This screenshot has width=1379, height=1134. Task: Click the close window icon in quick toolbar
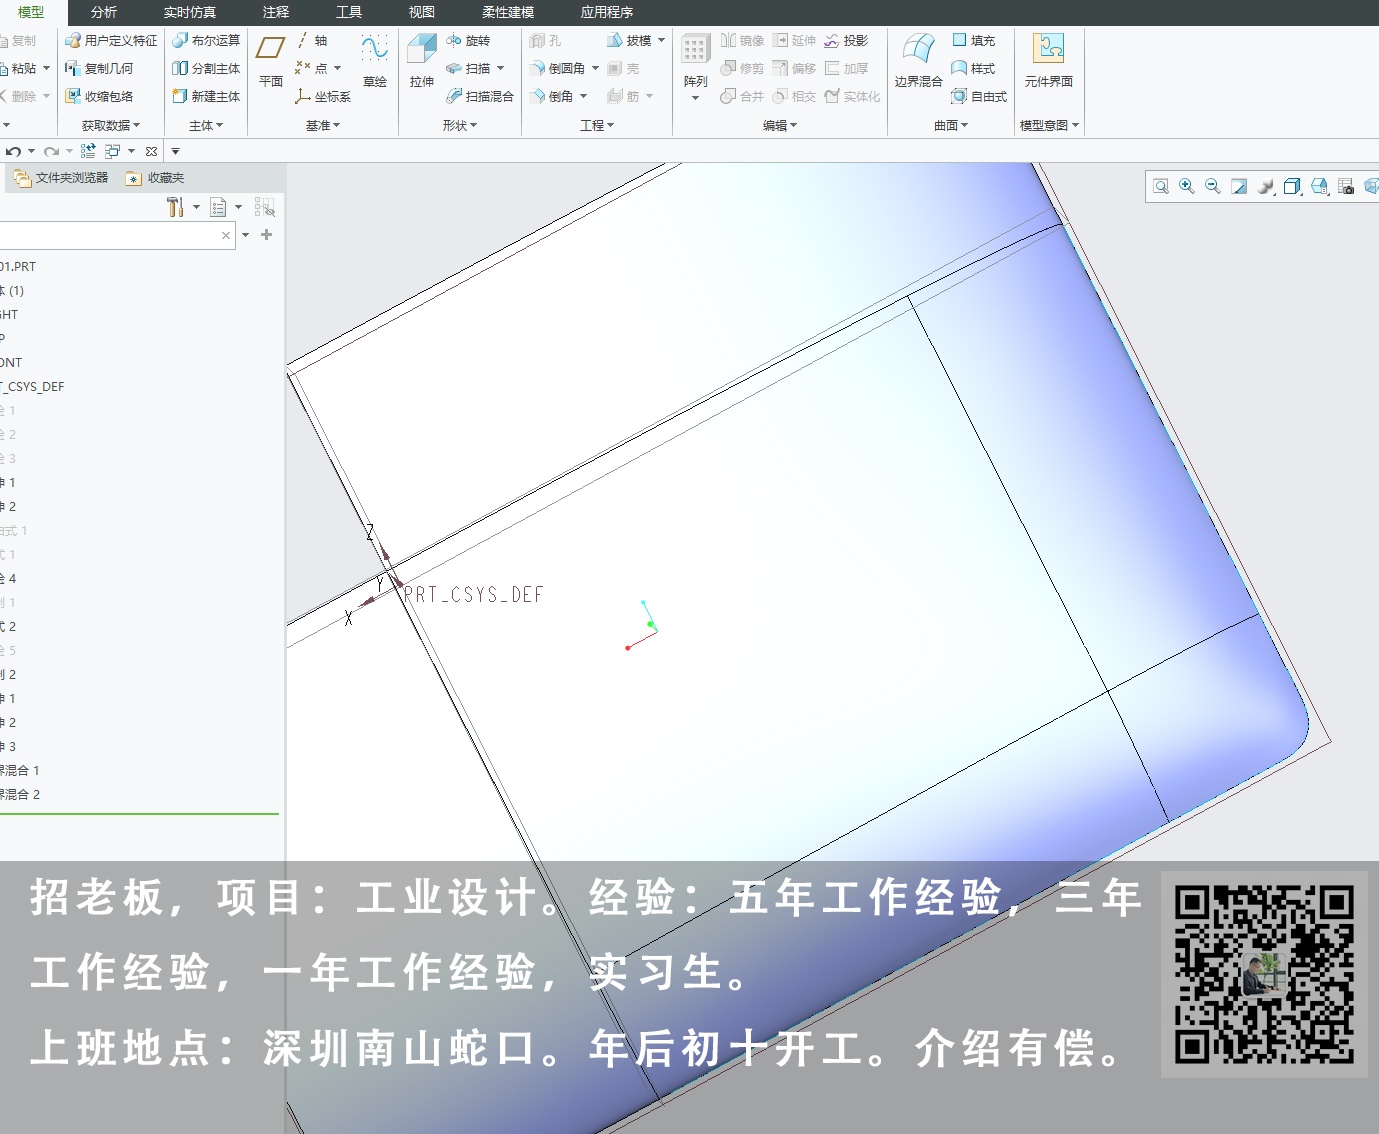click(151, 152)
